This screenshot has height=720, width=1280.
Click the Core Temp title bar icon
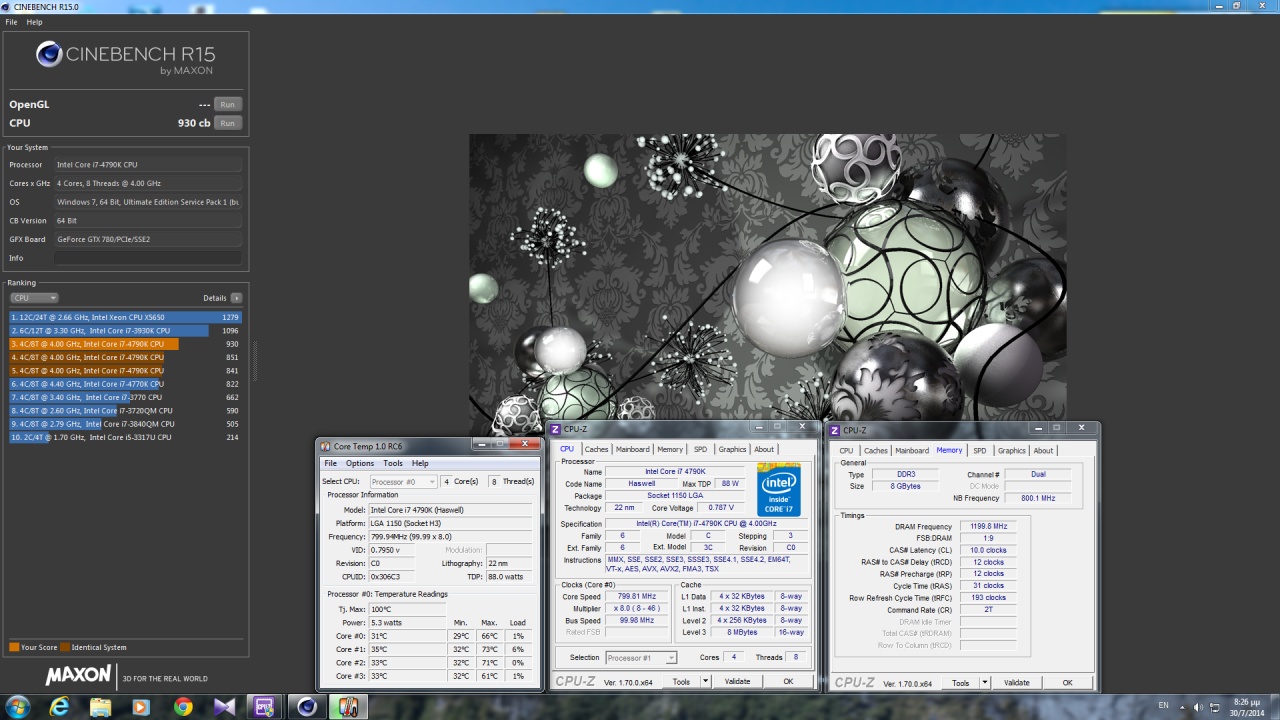(x=325, y=446)
